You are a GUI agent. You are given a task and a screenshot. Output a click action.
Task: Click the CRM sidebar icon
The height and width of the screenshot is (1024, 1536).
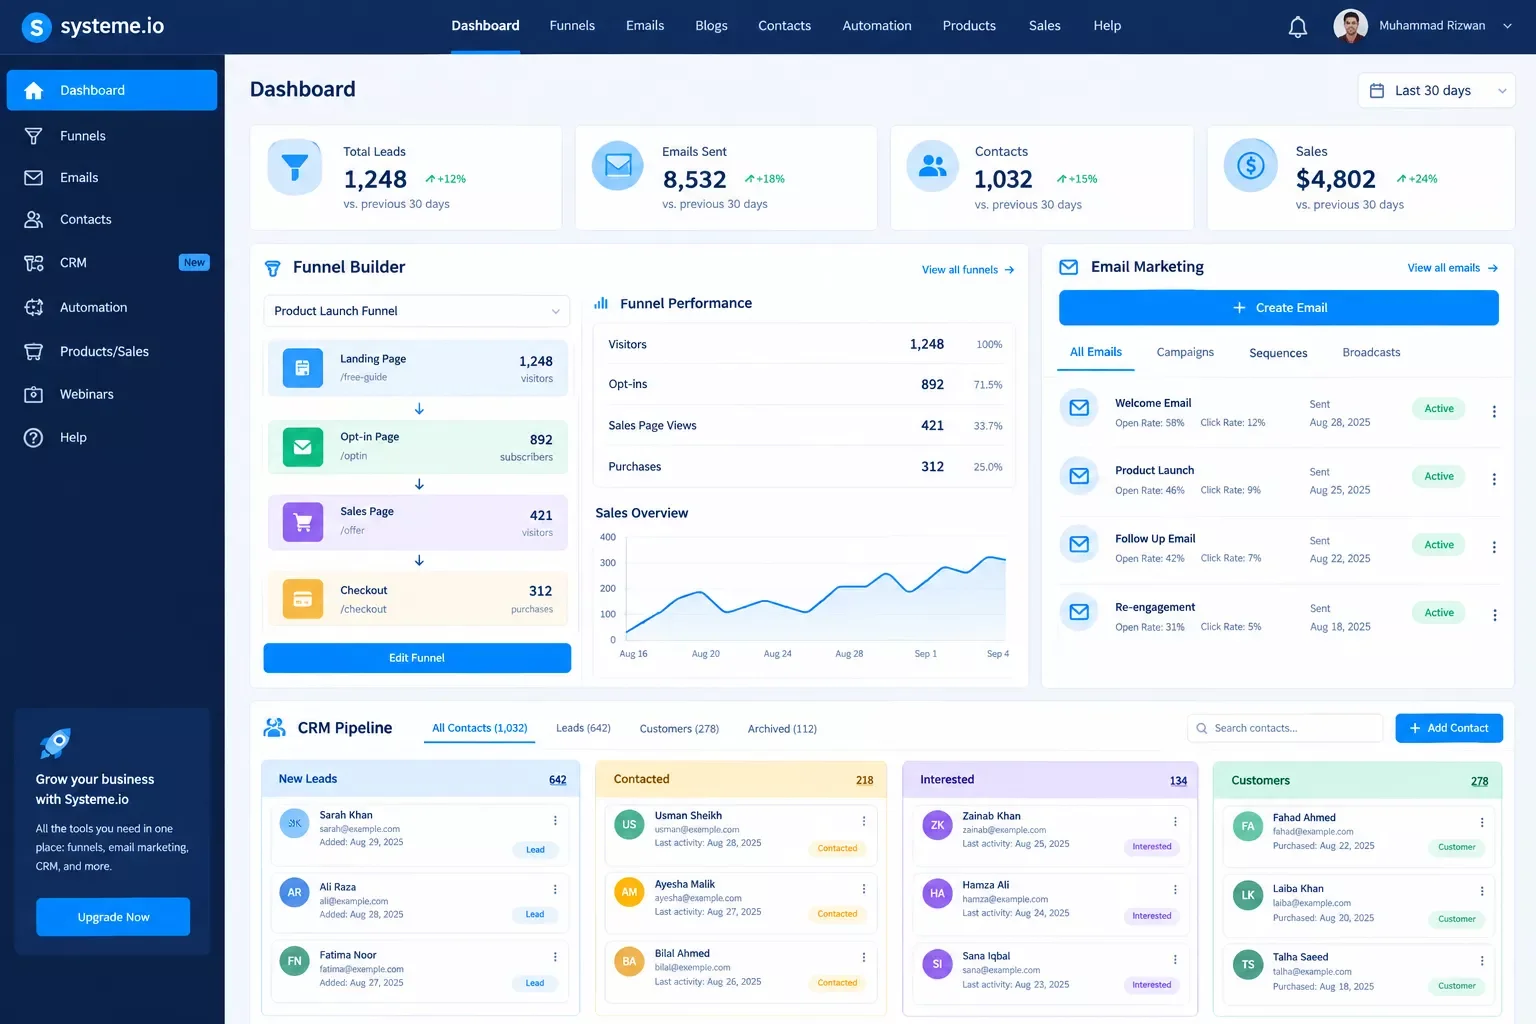pos(33,263)
